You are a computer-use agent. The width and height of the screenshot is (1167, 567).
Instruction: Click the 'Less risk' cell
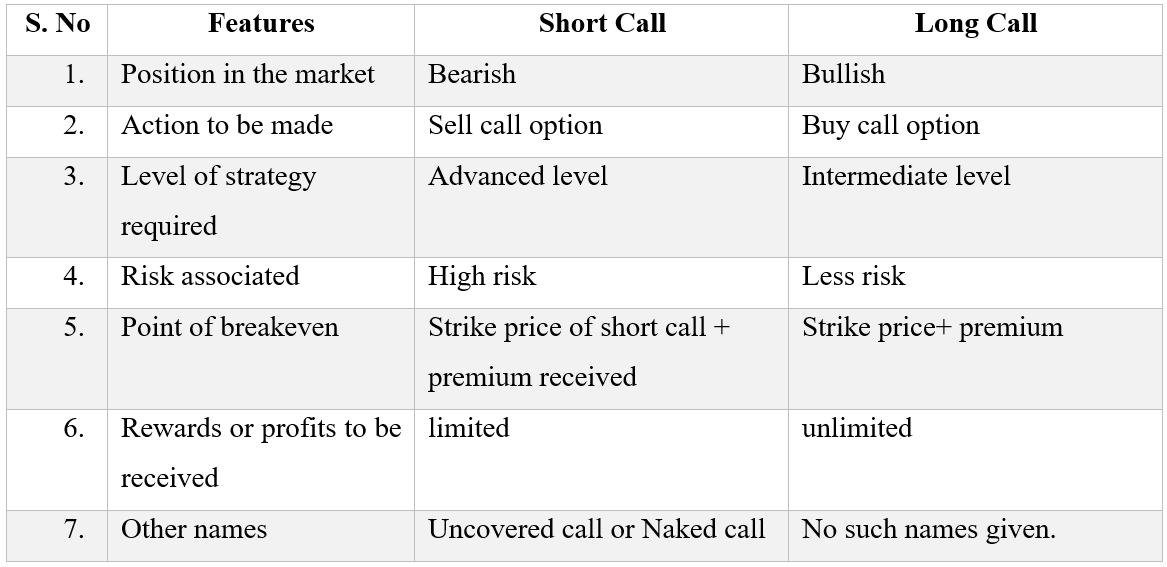[853, 277]
